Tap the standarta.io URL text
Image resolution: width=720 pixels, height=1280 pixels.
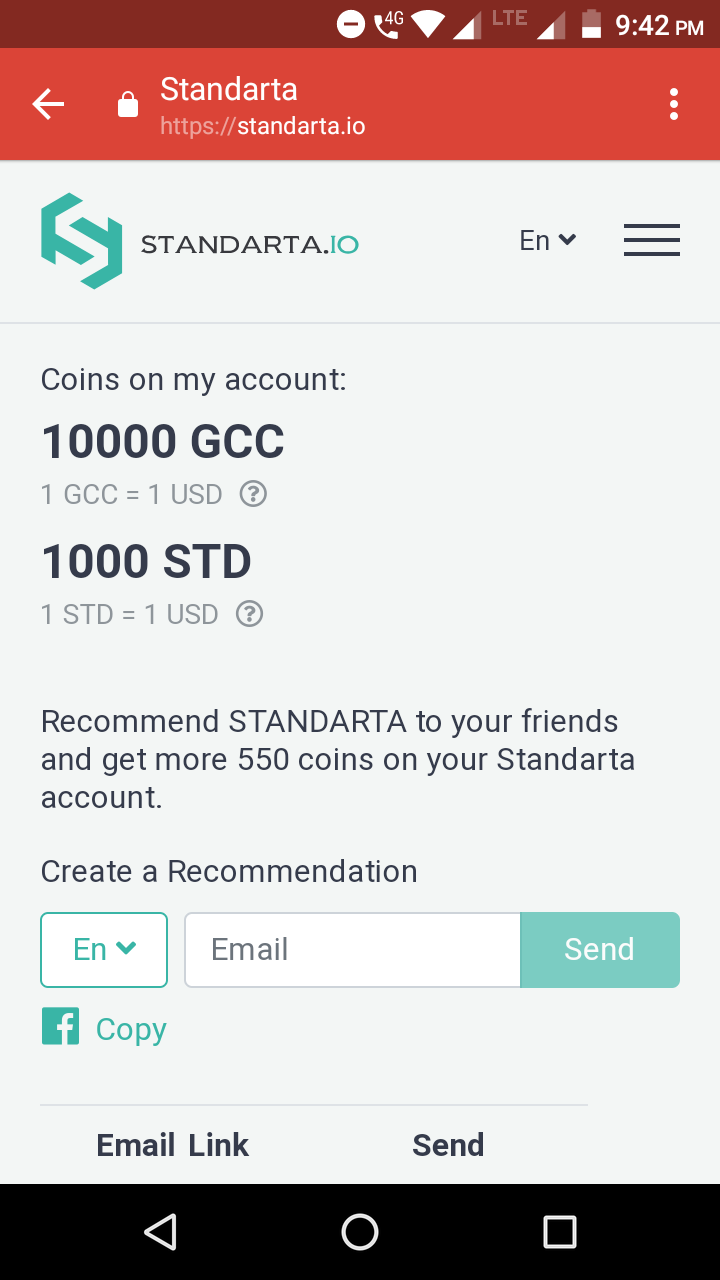tap(263, 127)
